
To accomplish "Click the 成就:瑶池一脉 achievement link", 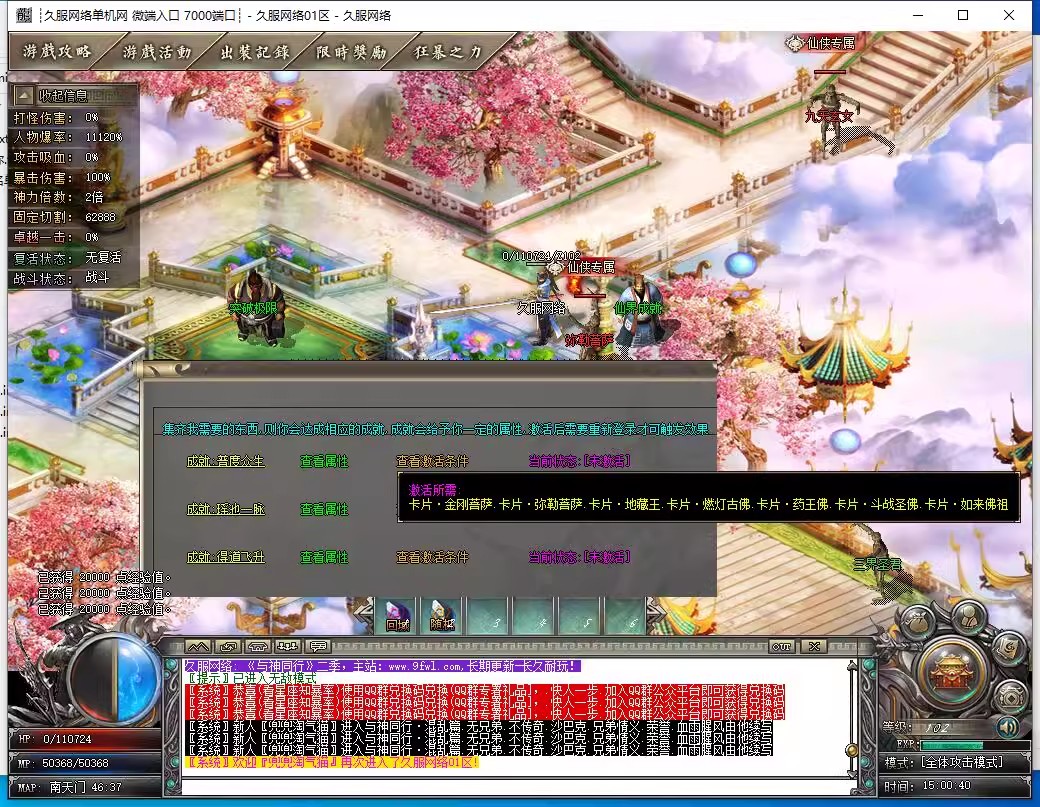I will [x=226, y=509].
